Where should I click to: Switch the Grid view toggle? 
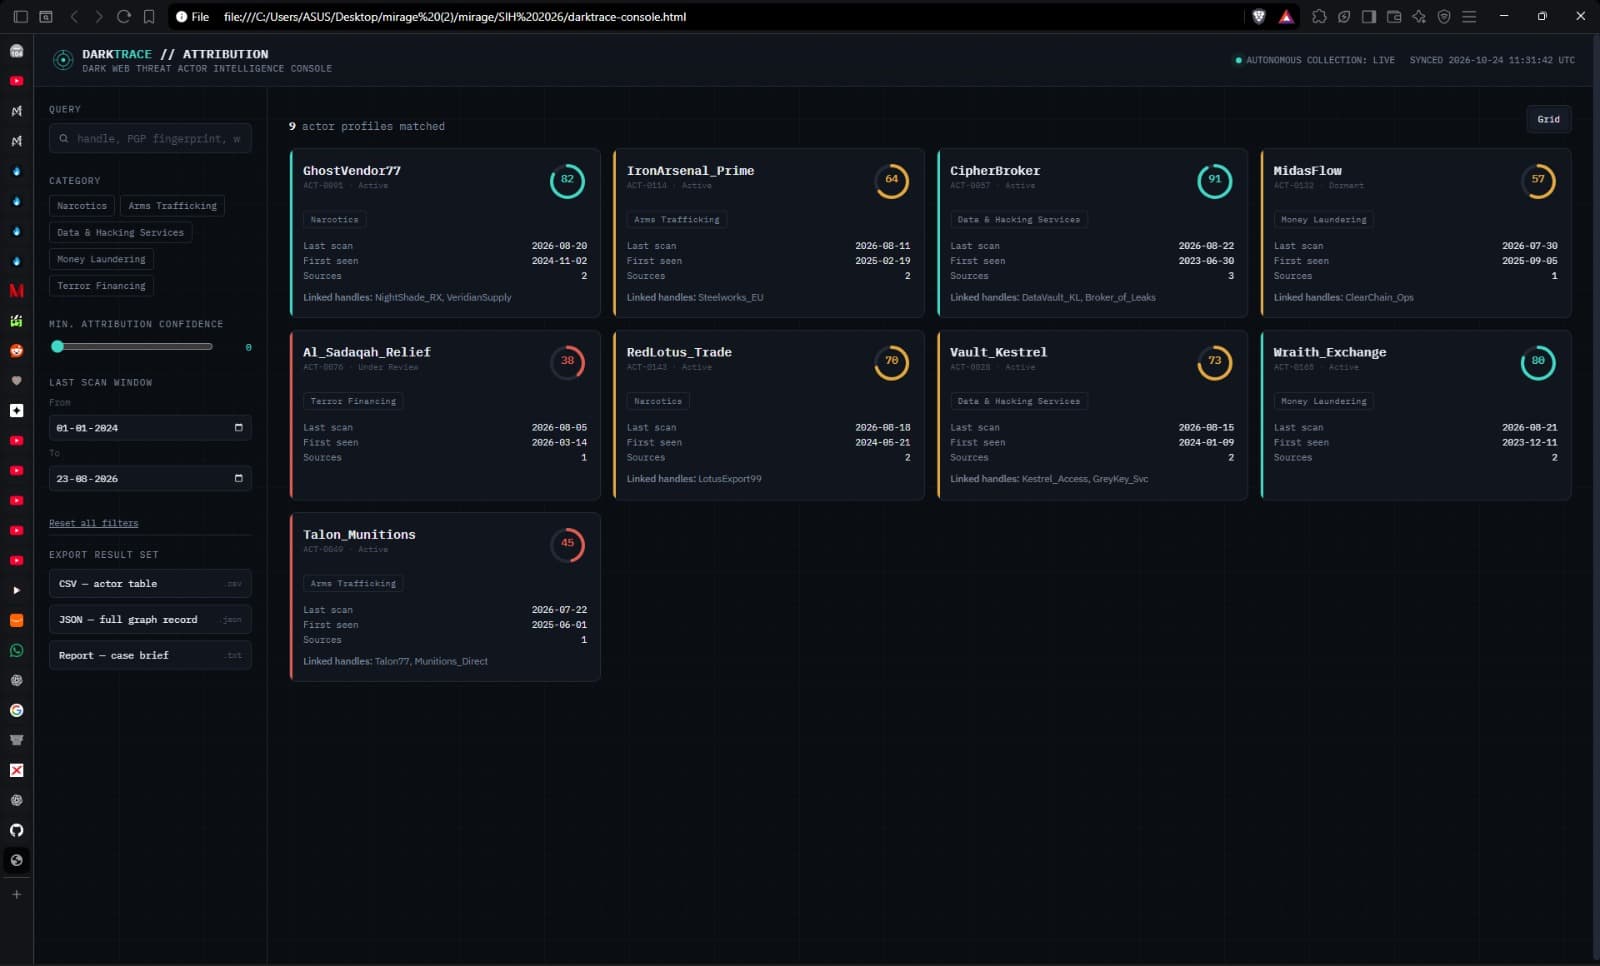point(1548,119)
